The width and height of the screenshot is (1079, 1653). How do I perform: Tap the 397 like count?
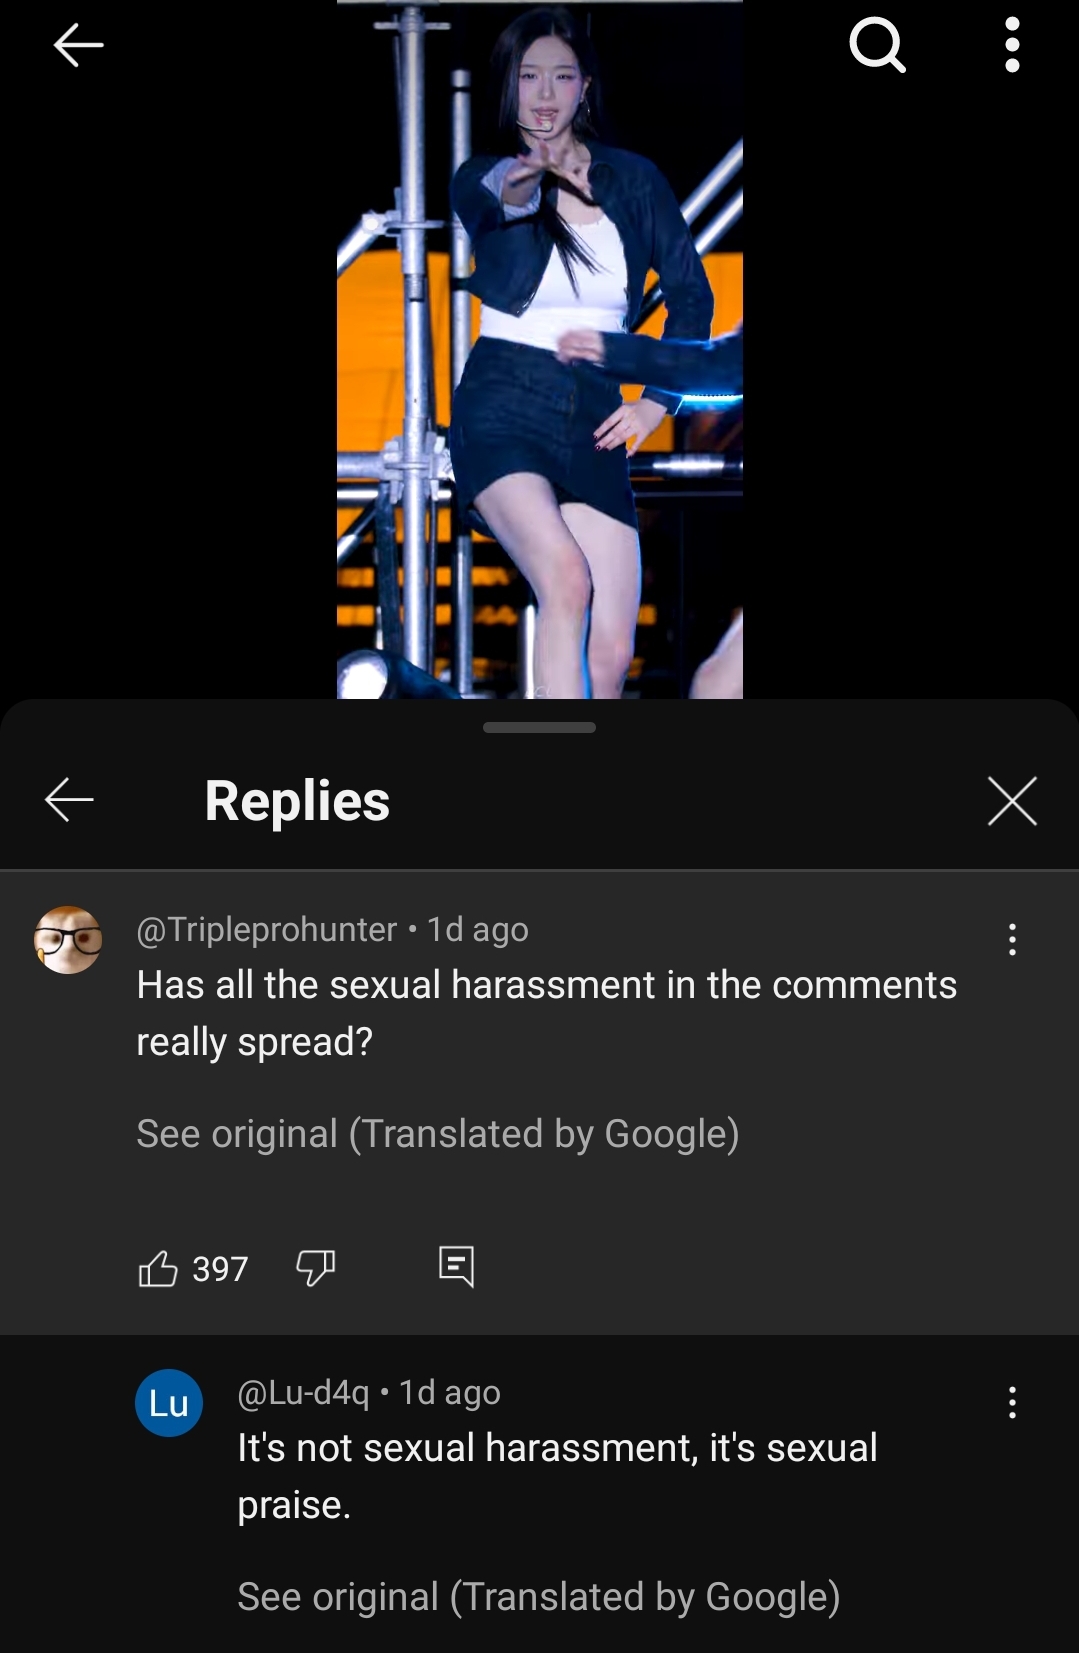[x=220, y=1269]
